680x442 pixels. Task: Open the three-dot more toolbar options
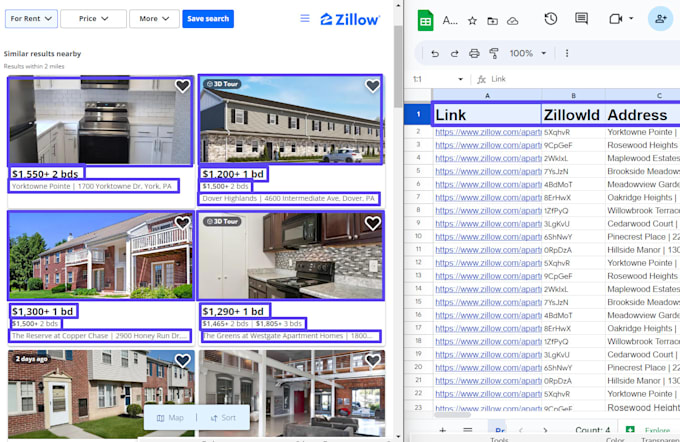(566, 53)
